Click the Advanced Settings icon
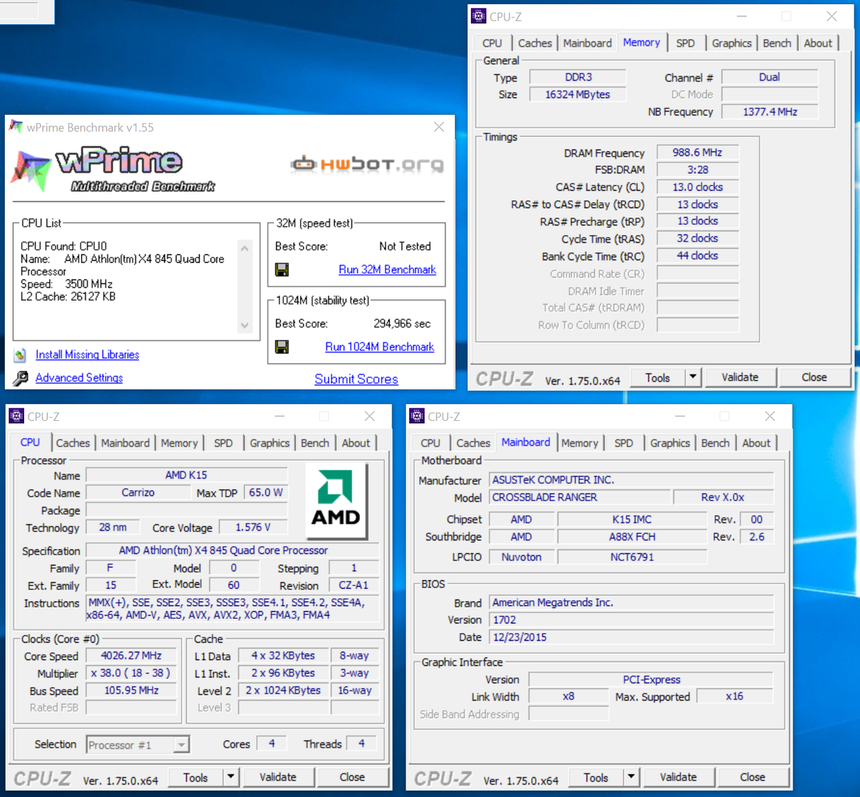The width and height of the screenshot is (860, 797). pyautogui.click(x=18, y=377)
